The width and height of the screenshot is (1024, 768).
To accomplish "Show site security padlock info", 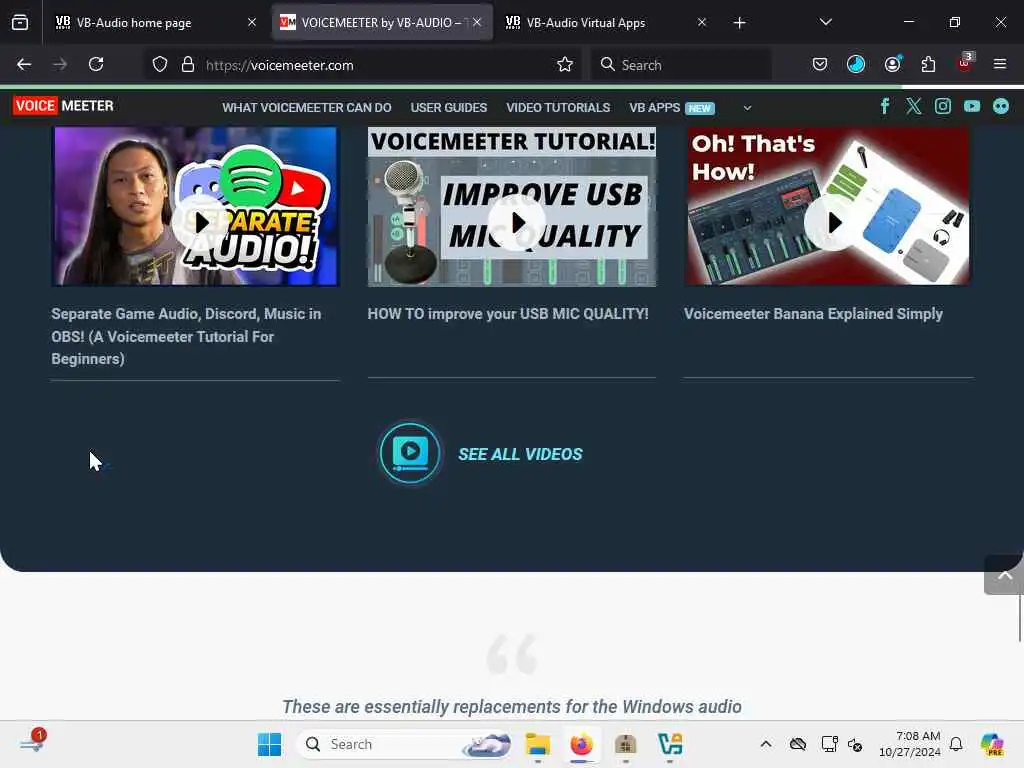I will (x=187, y=64).
